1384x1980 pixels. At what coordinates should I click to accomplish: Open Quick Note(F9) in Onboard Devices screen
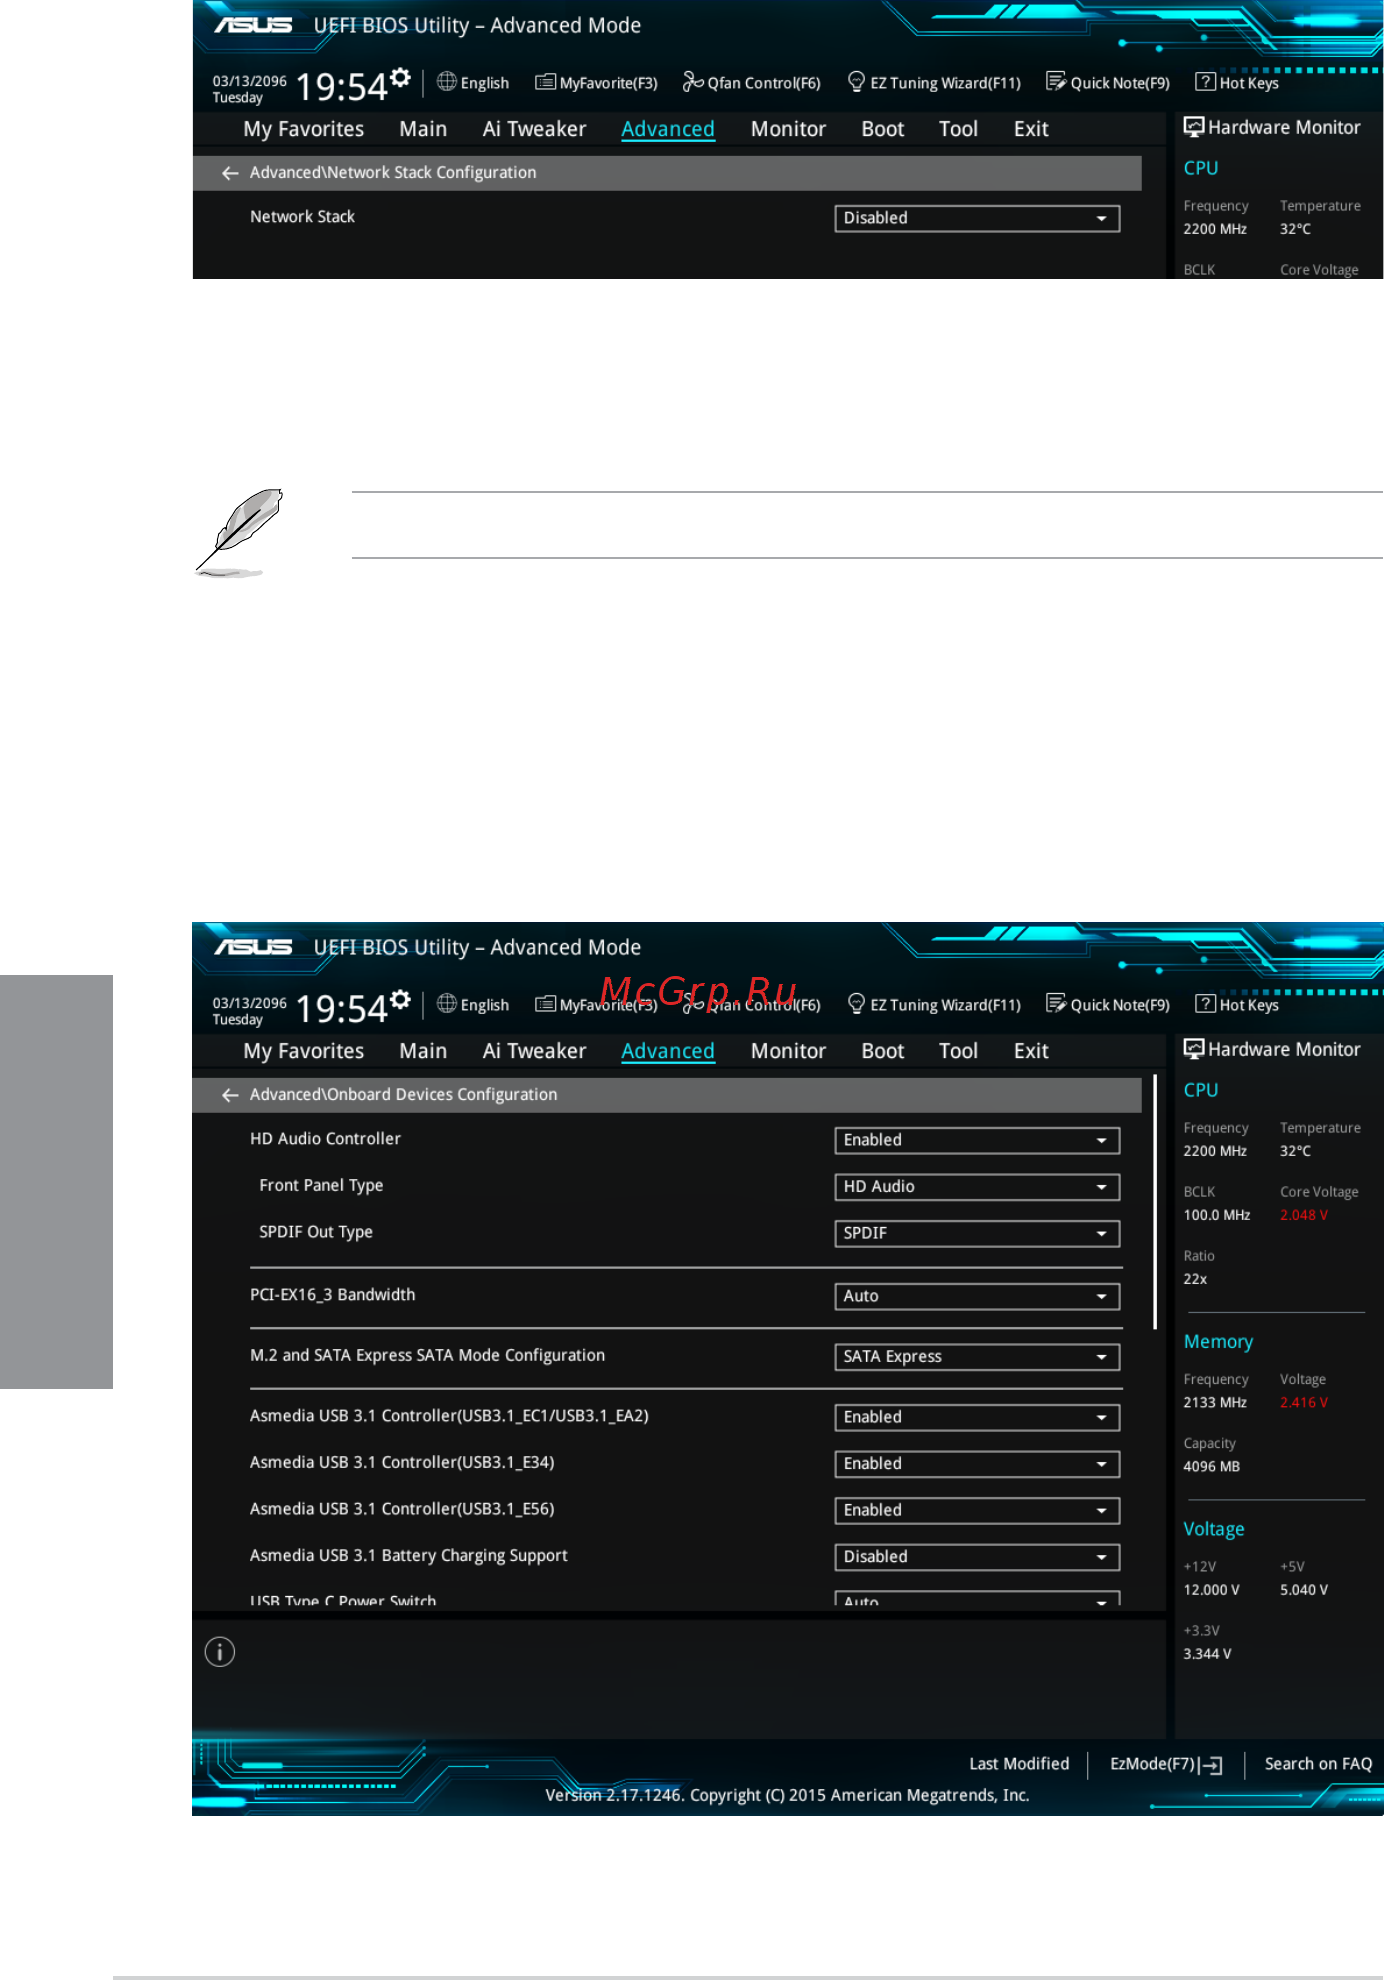pyautogui.click(x=1107, y=1005)
